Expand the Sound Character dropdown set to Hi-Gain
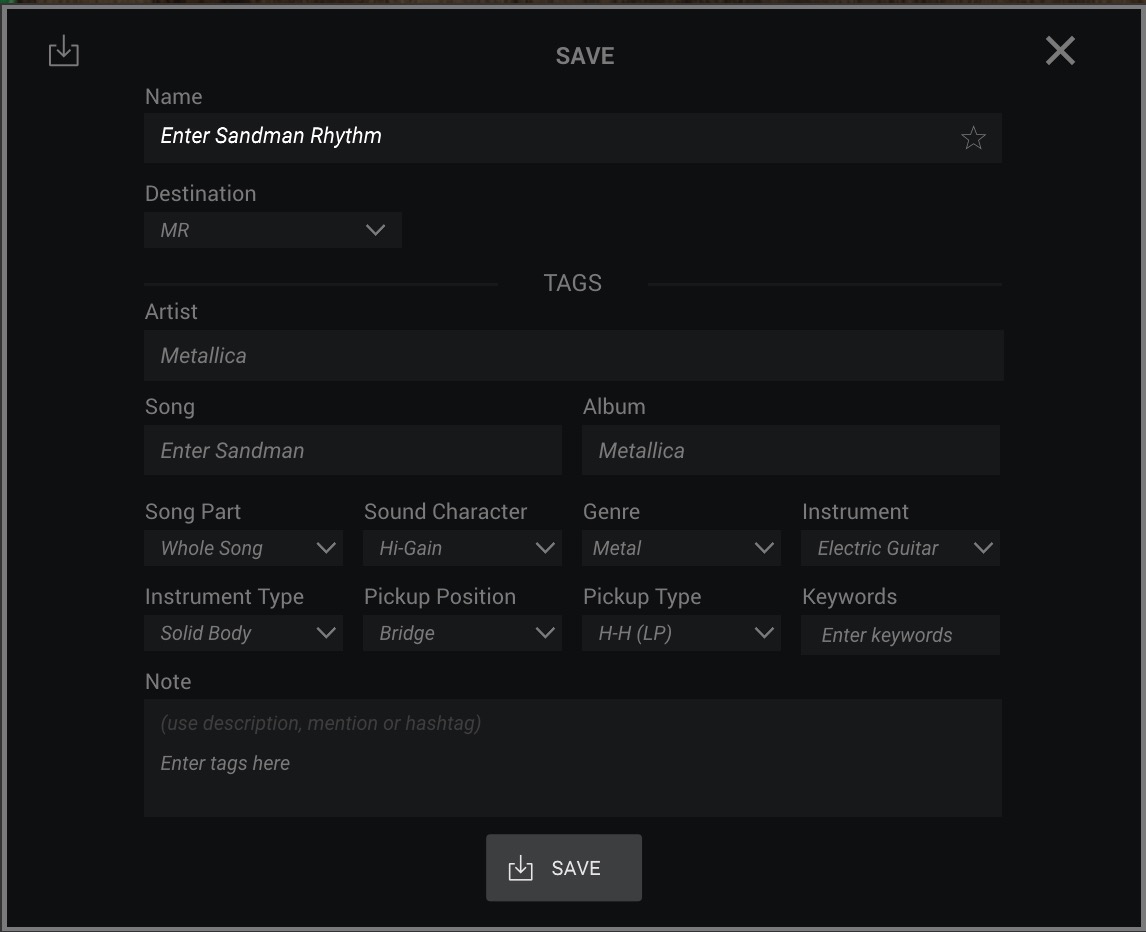1146x932 pixels. tap(462, 548)
